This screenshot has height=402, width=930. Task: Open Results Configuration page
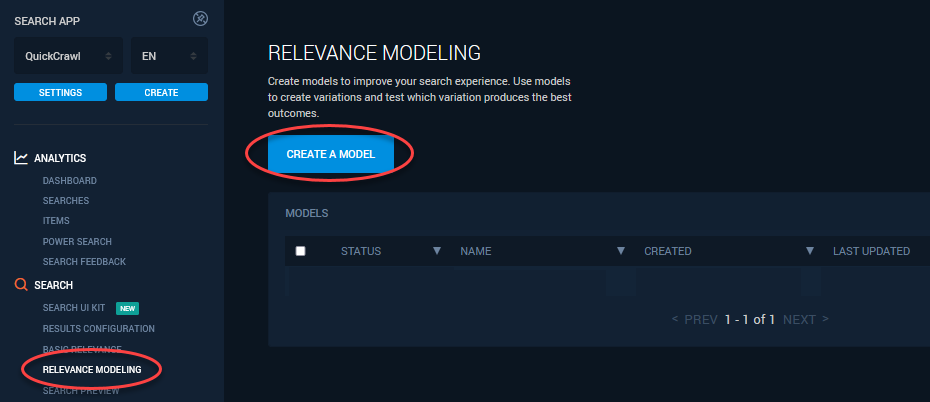point(98,329)
